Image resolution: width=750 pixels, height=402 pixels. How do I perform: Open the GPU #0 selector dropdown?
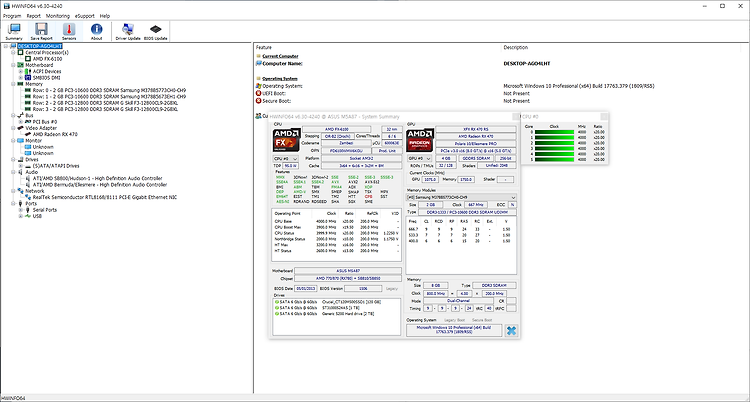coord(419,158)
